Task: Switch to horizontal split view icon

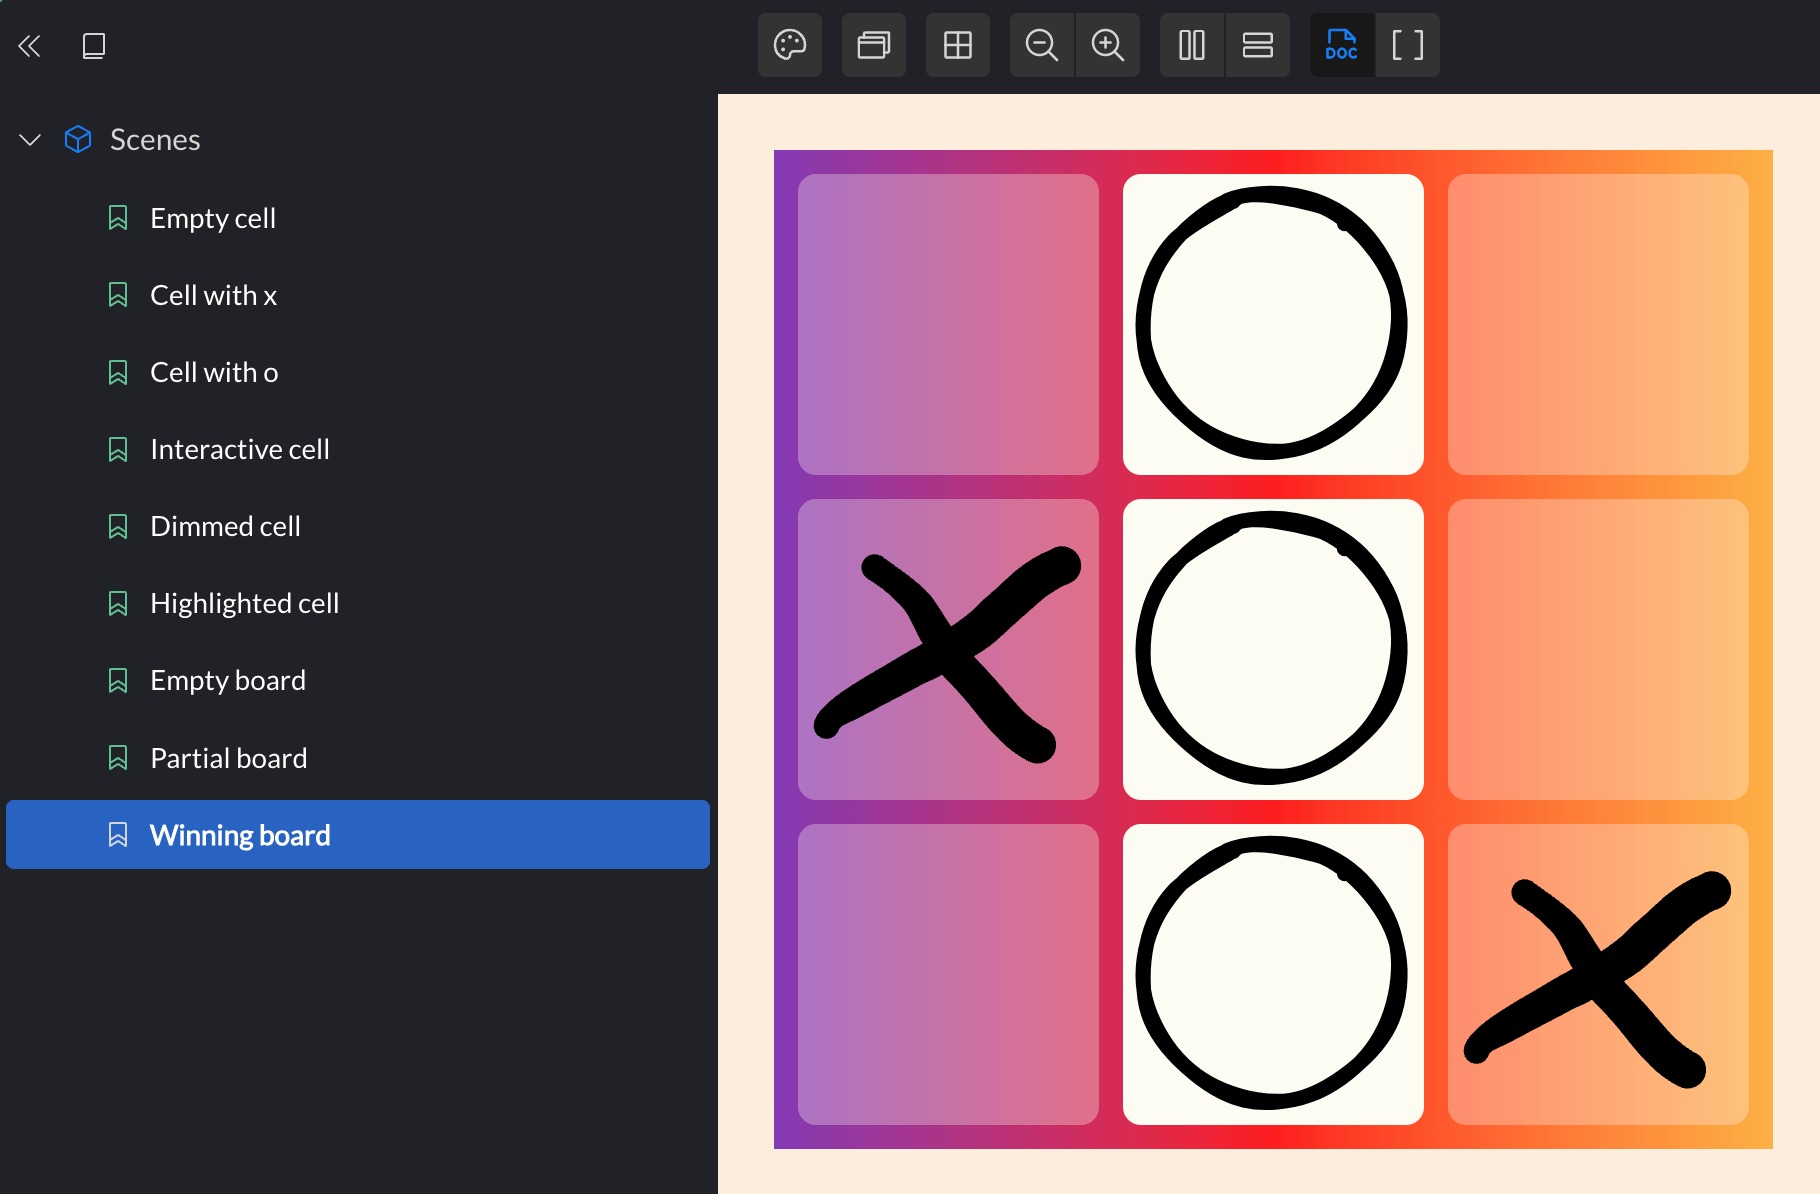Action: tap(1258, 45)
